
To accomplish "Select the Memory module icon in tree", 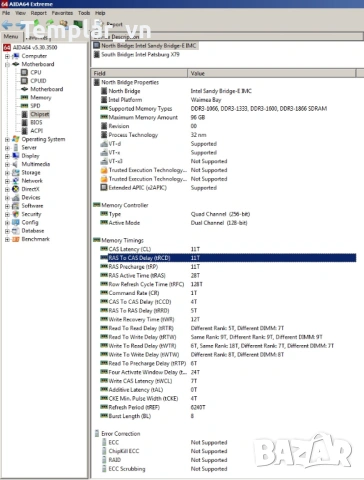I will 24,97.
